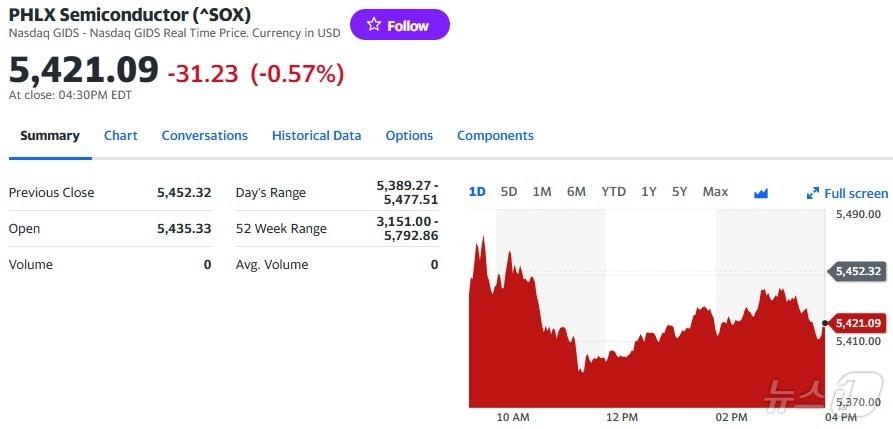This screenshot has height=429, width=893.
Task: Click the star icon in Follow button
Action: click(x=373, y=25)
